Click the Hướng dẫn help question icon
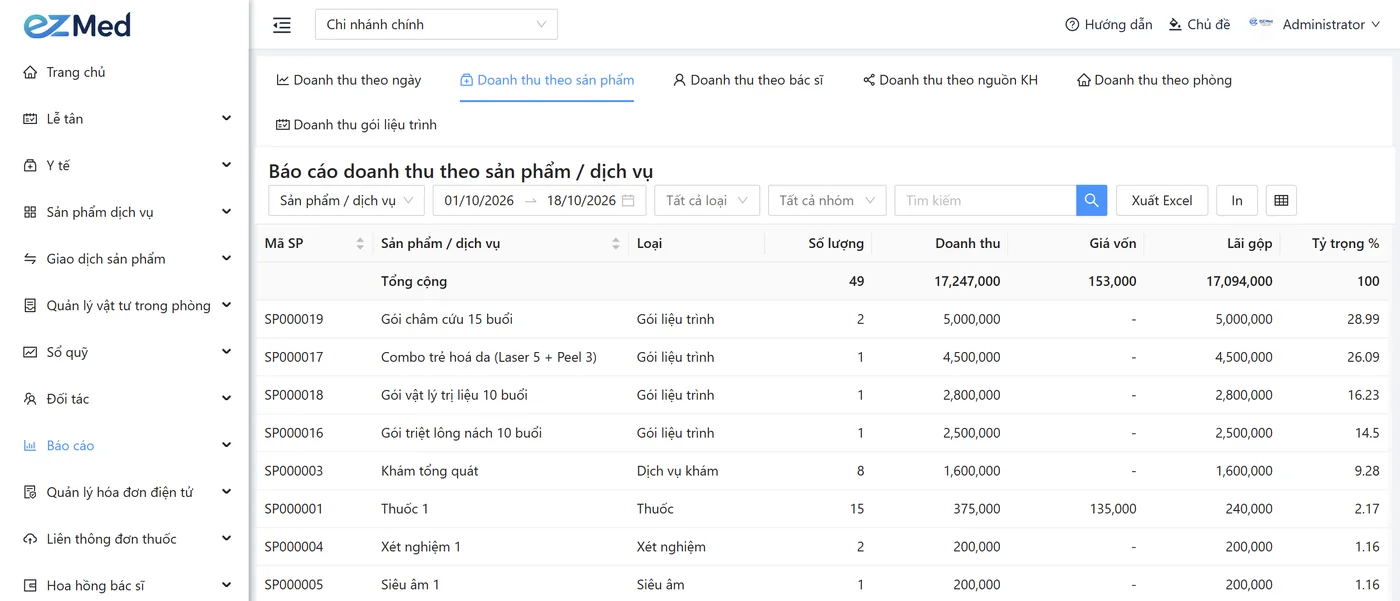The width and height of the screenshot is (1400, 601). [x=1072, y=24]
